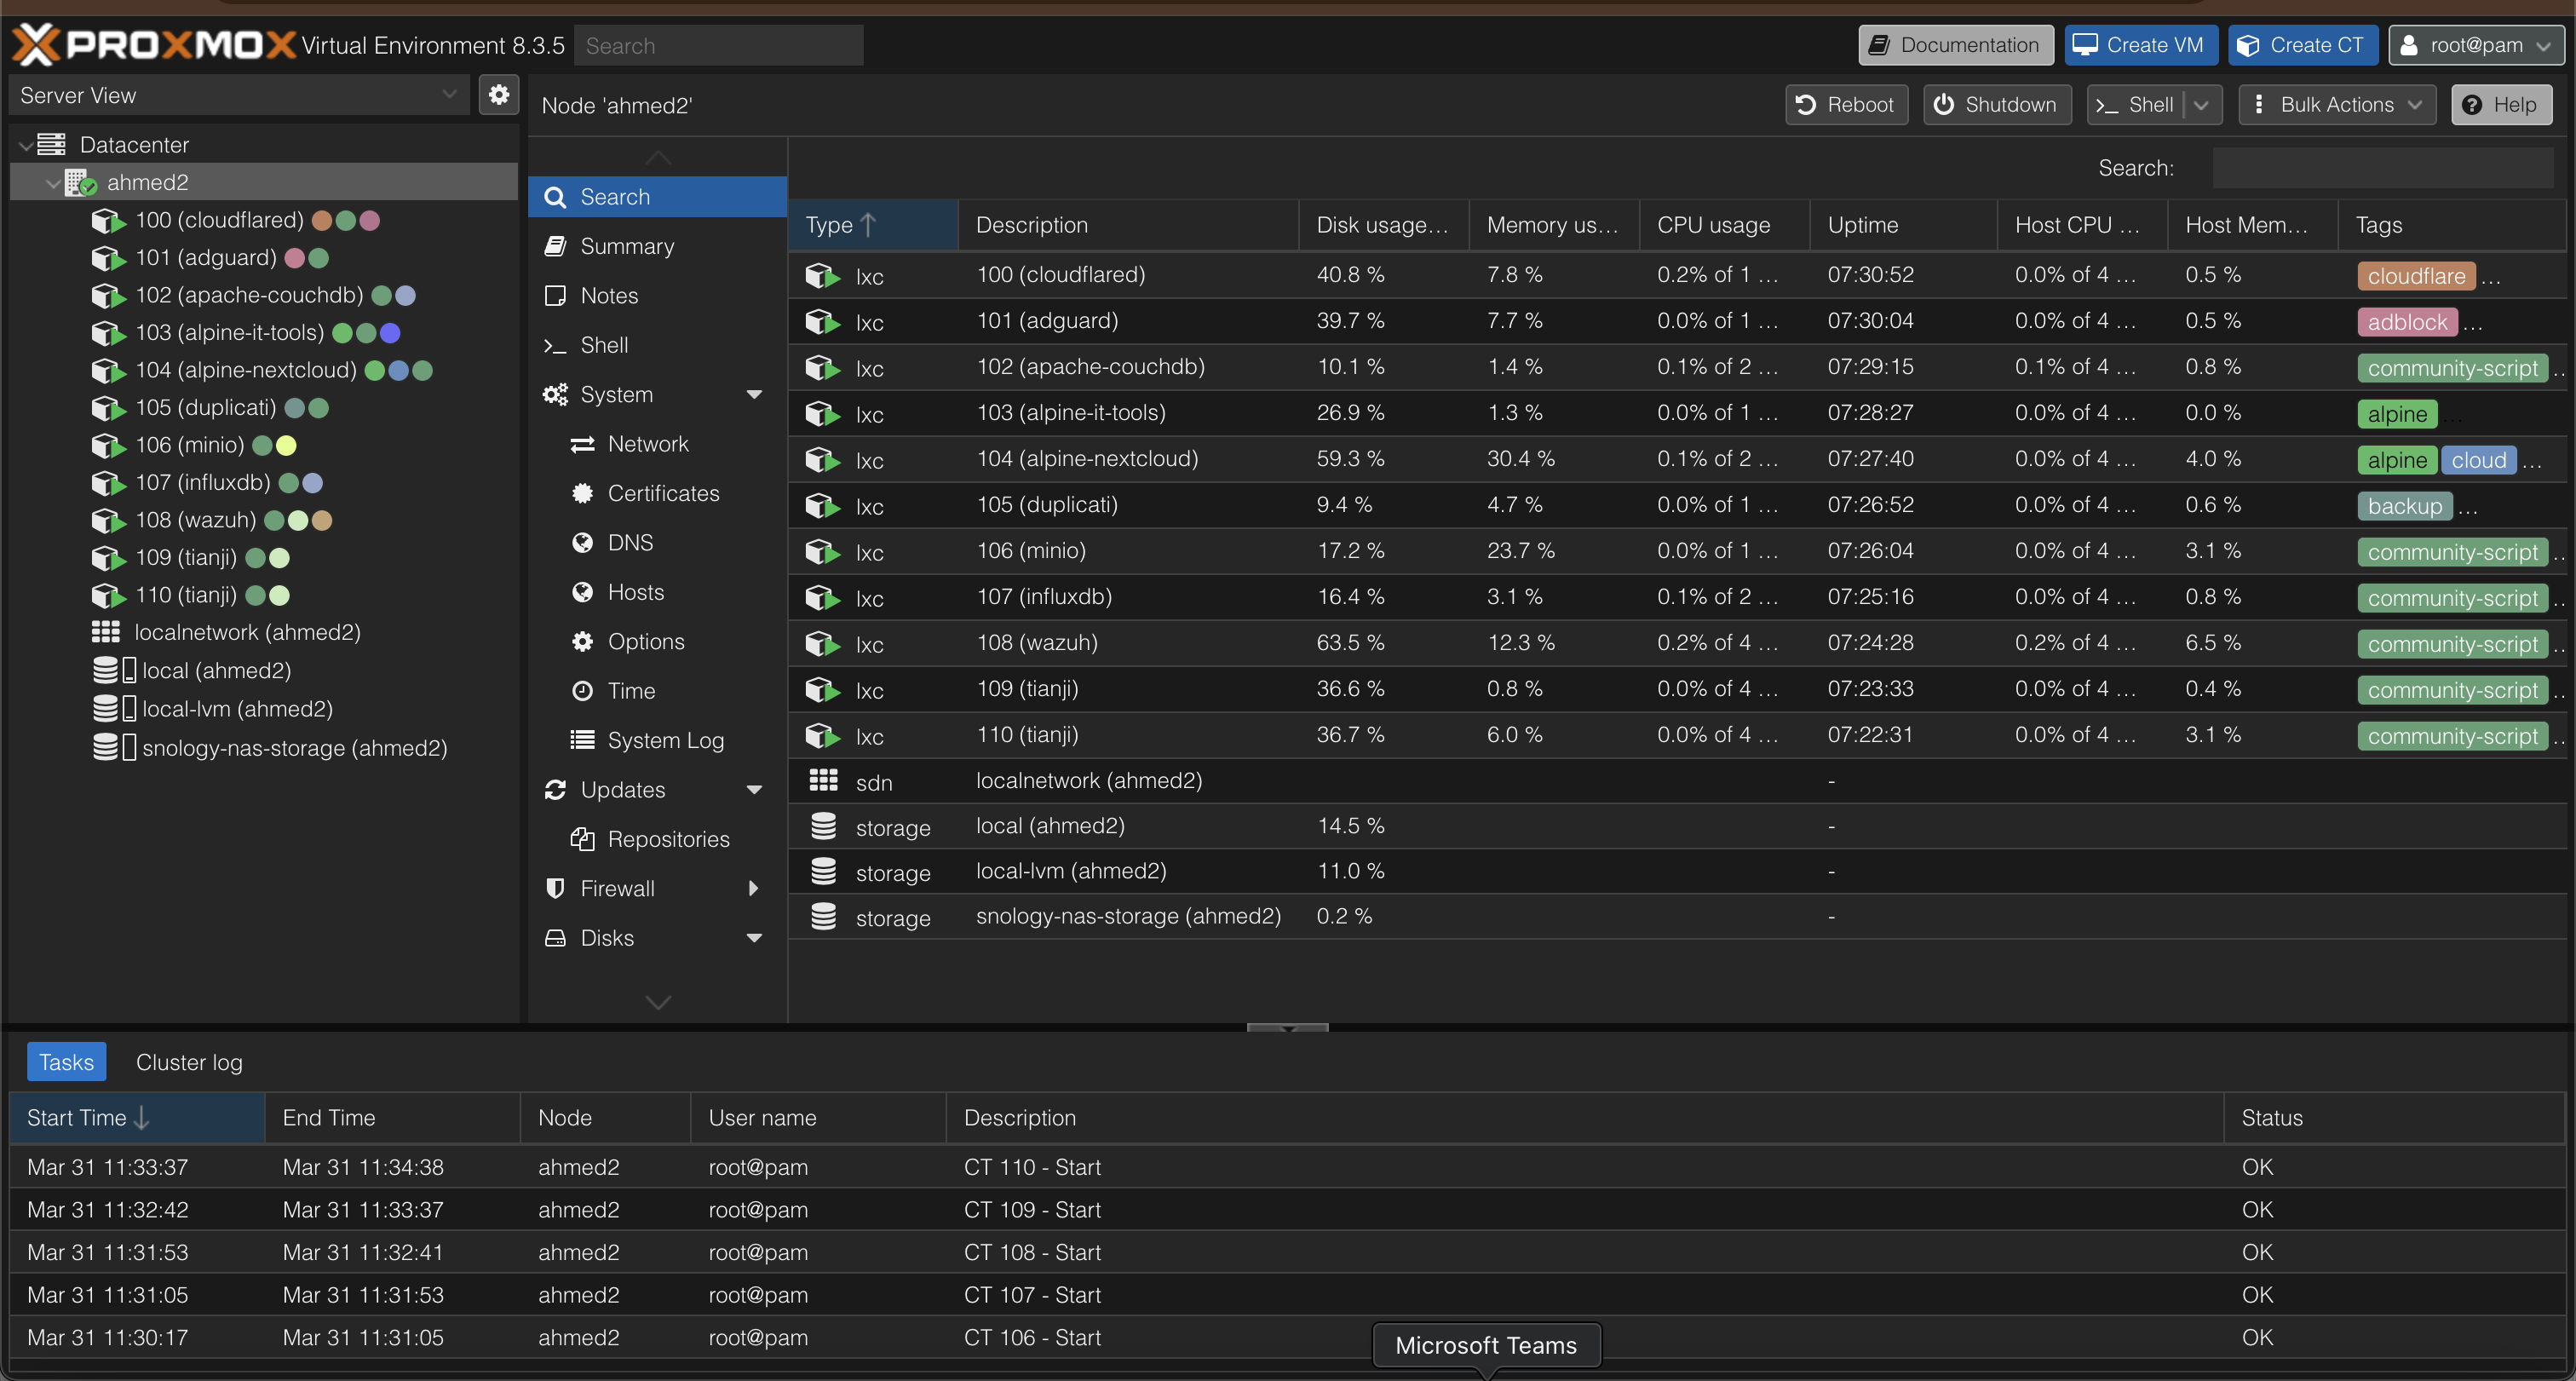Screen dimensions: 2576x1381
Task: Focus the Search filter field above table
Action: coord(2382,167)
